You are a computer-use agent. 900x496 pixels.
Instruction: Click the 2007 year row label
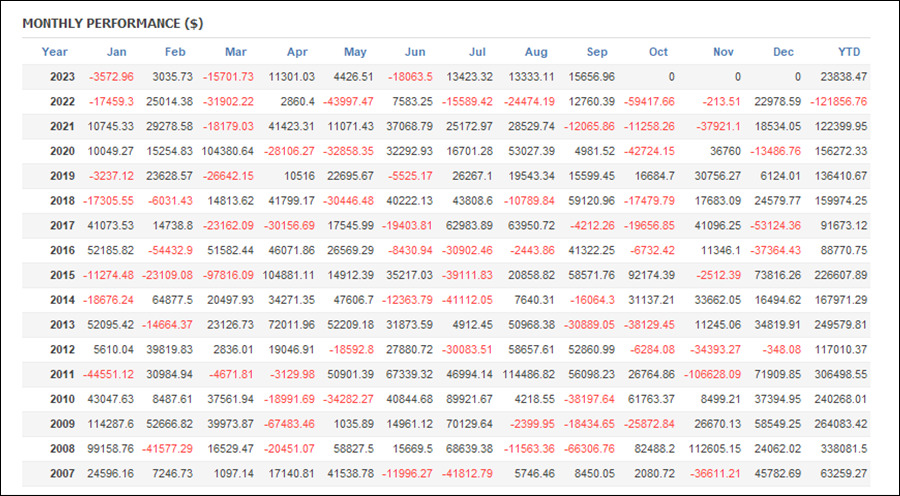(62, 474)
